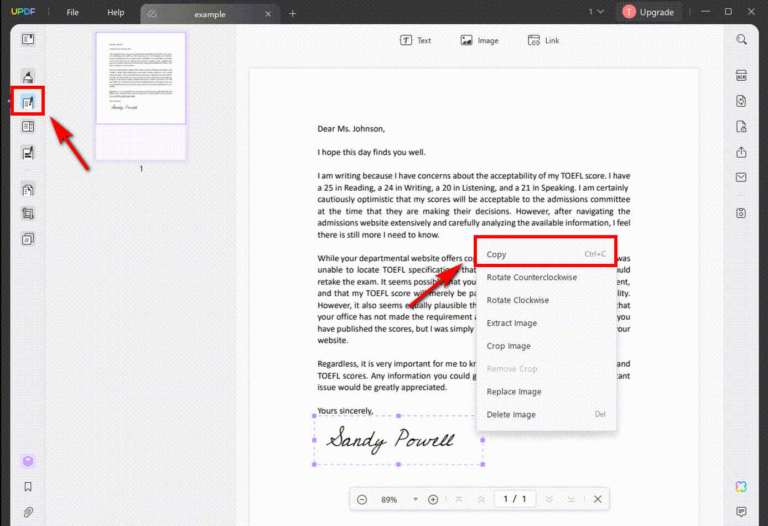
Task: Select the Link editing tool
Action: pos(543,41)
